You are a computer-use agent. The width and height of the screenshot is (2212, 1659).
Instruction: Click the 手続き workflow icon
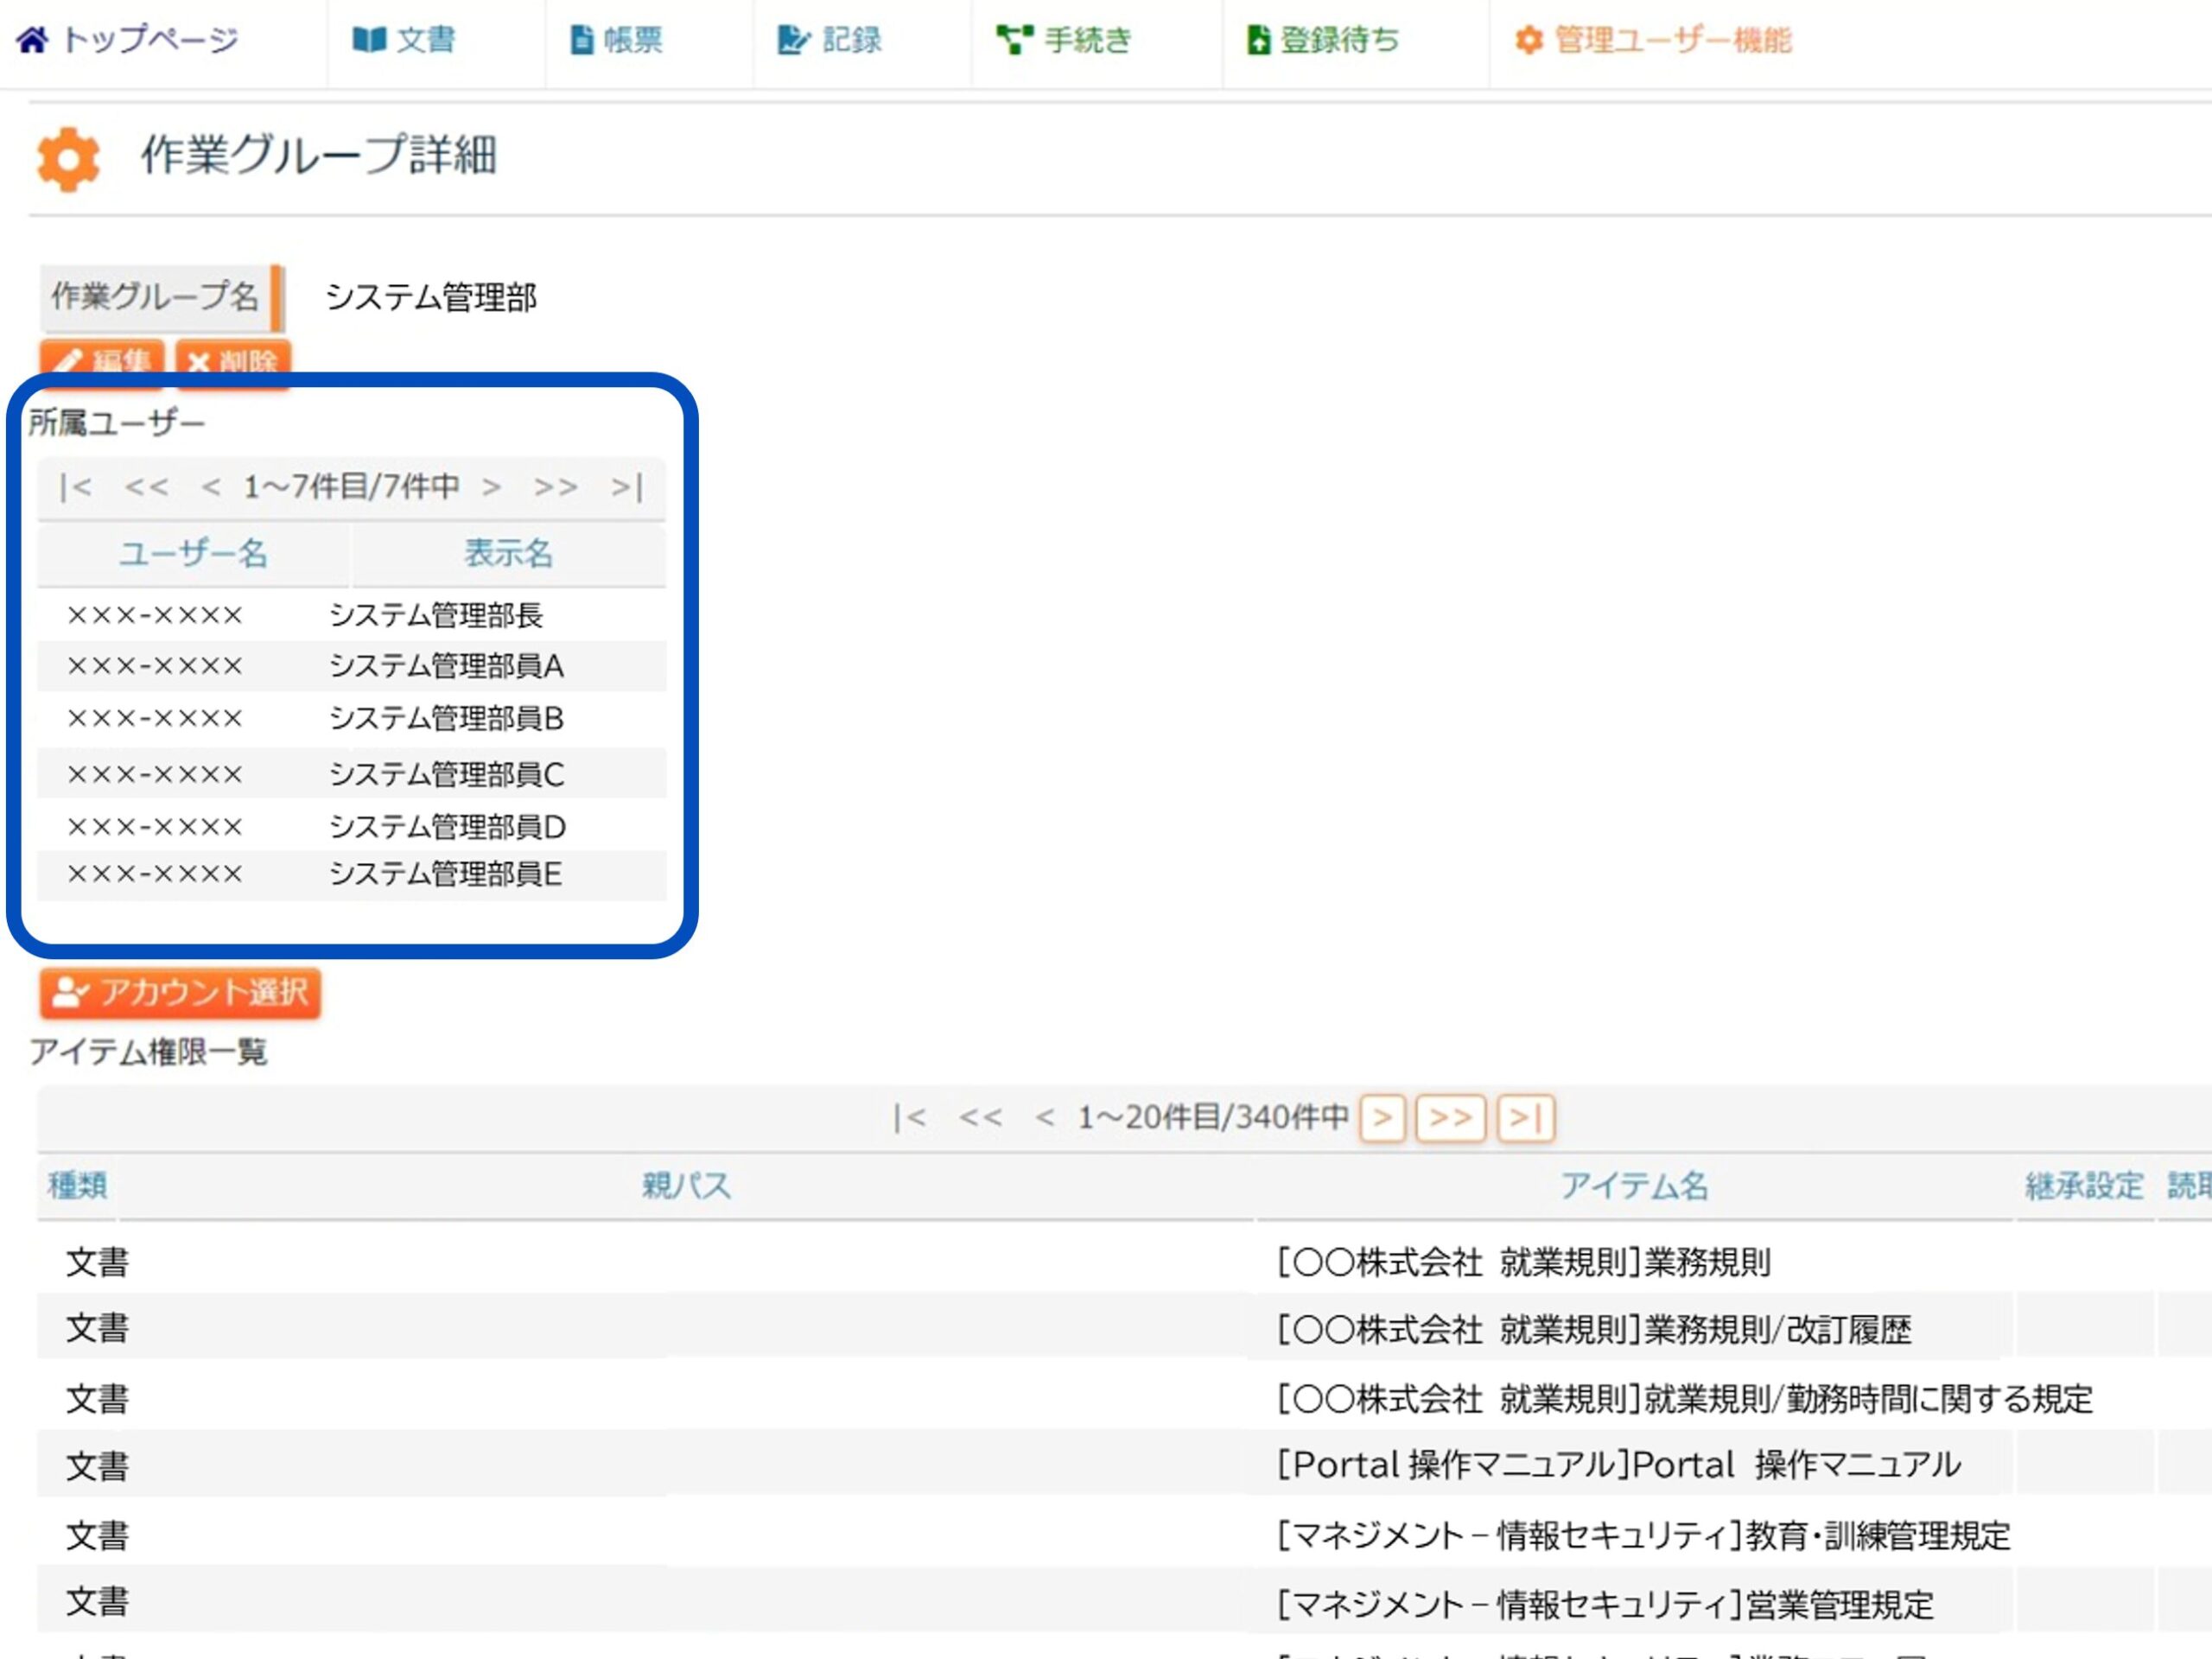1014,40
